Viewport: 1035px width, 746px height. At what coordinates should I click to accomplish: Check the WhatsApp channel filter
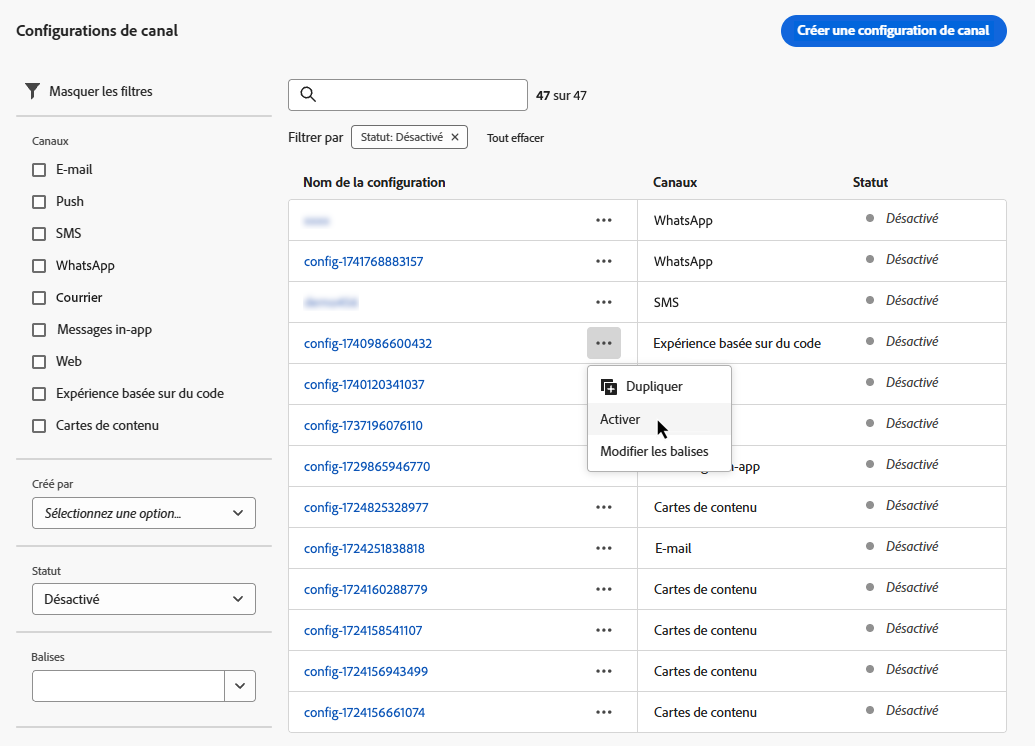pos(39,266)
